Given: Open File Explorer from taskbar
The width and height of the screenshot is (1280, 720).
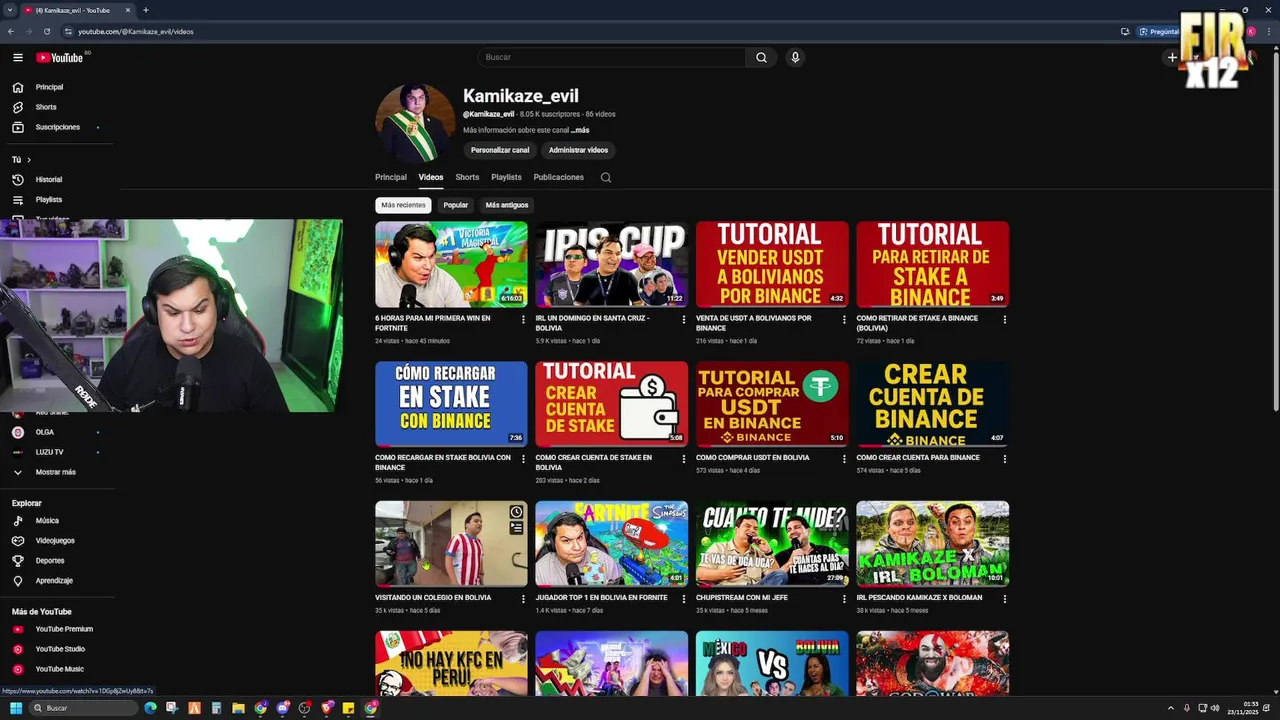Looking at the screenshot, I should pos(238,708).
